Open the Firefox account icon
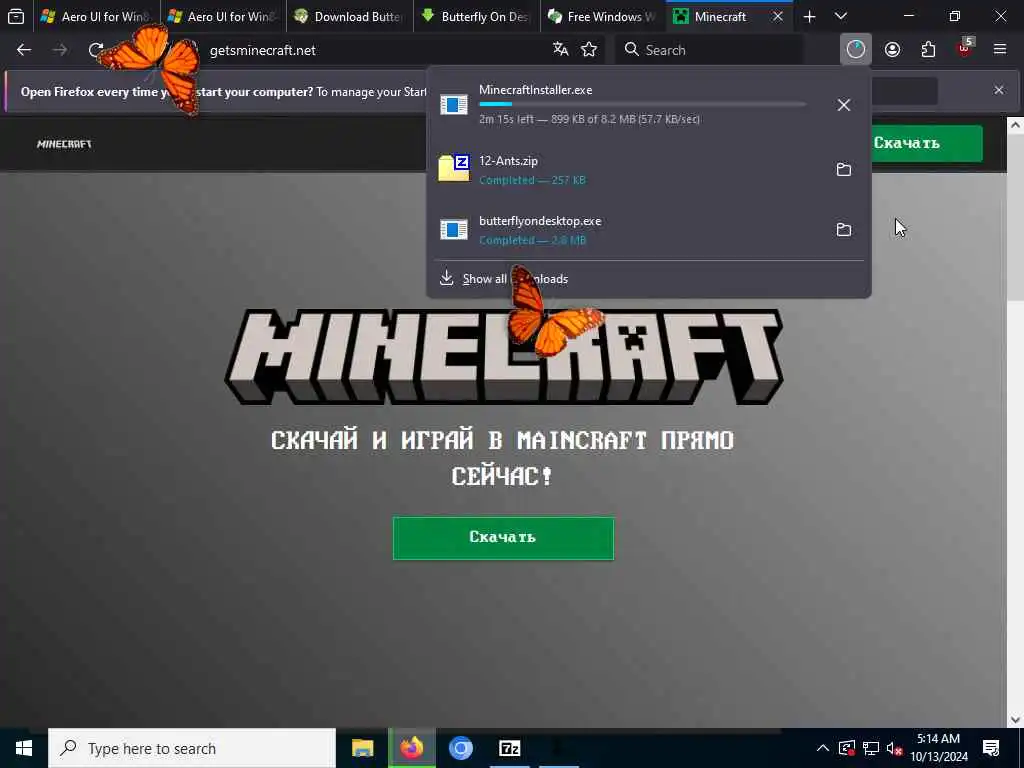Image resolution: width=1024 pixels, height=768 pixels. [x=892, y=49]
